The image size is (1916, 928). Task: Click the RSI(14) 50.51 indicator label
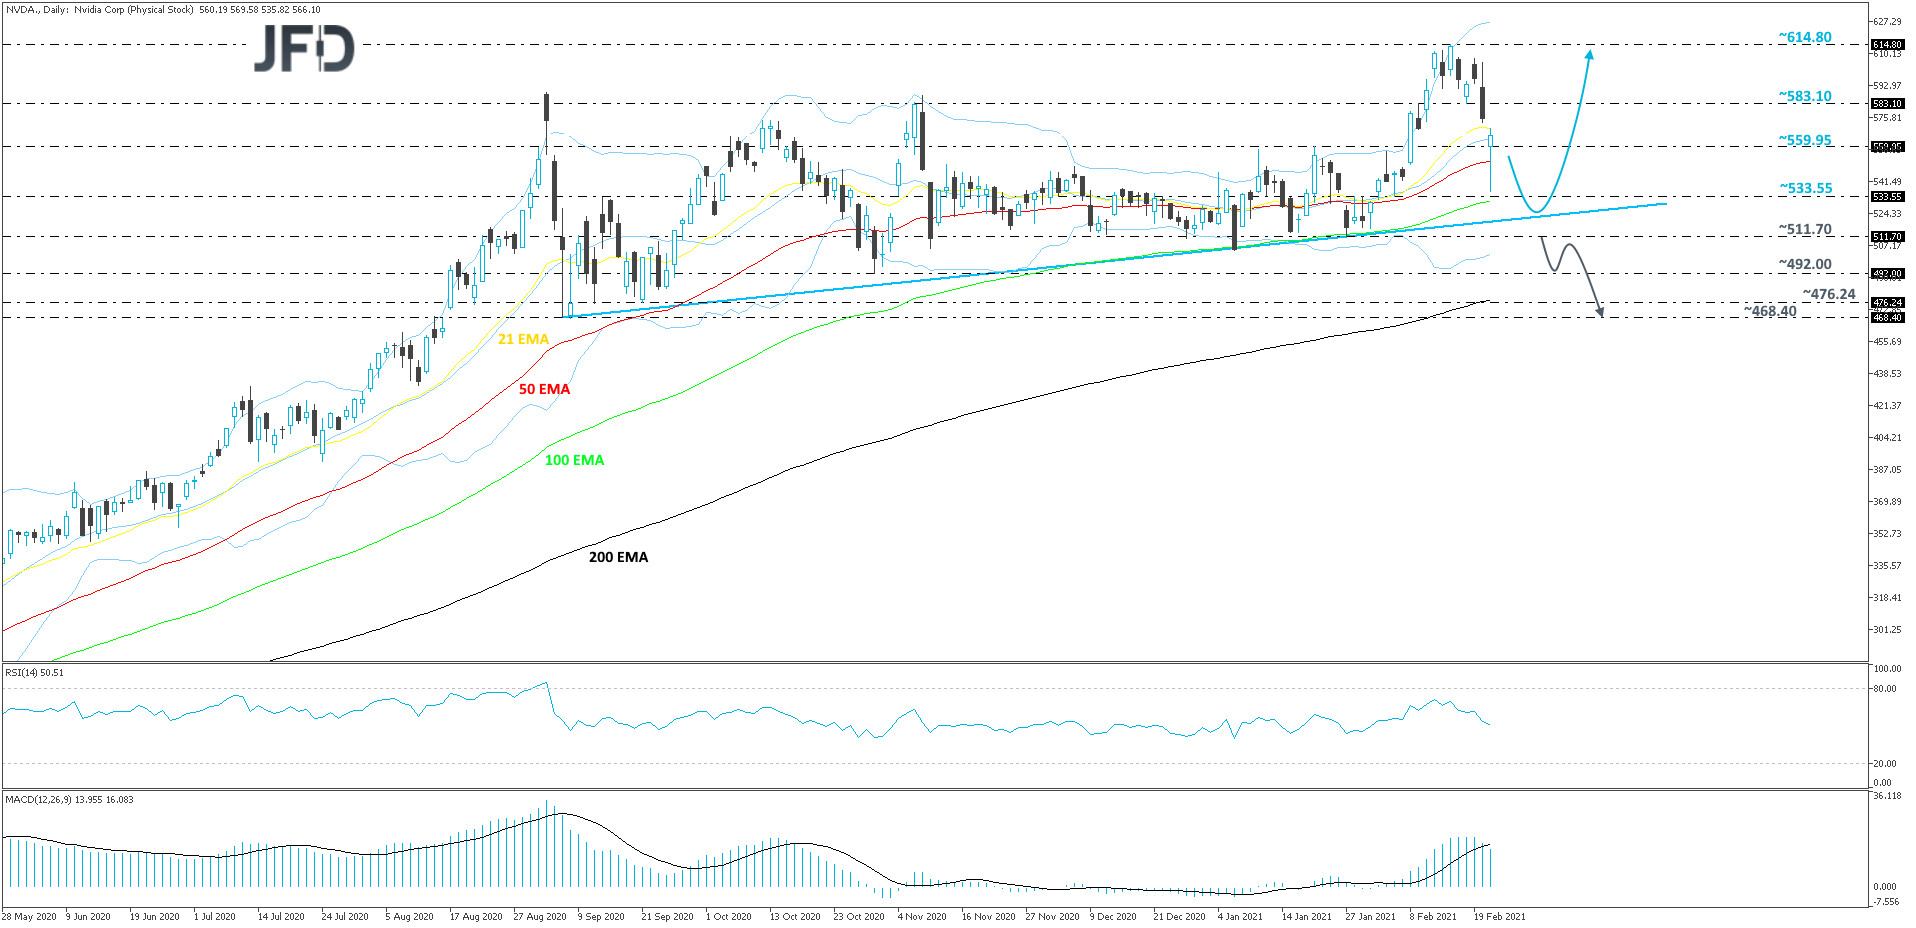(33, 673)
